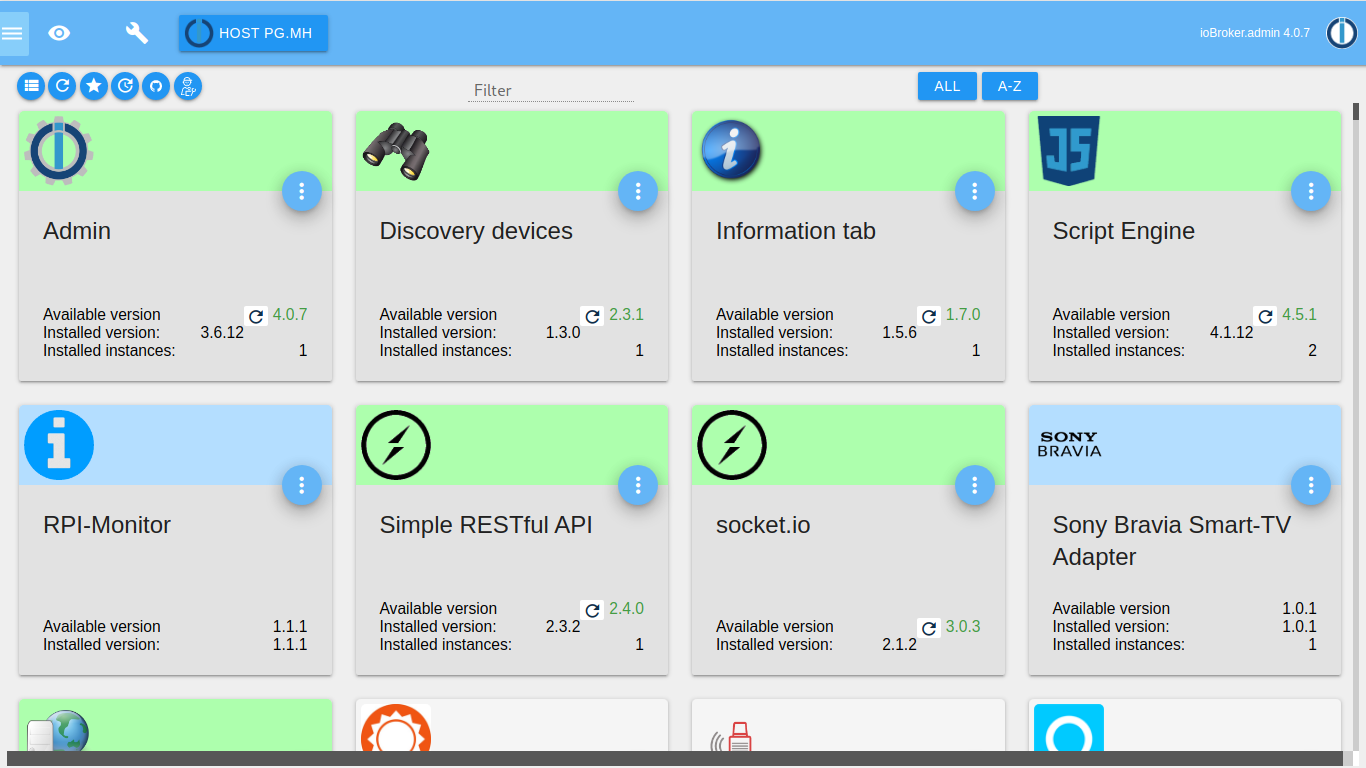Image resolution: width=1366 pixels, height=768 pixels.
Task: Toggle the ALL filter button
Action: tap(946, 86)
